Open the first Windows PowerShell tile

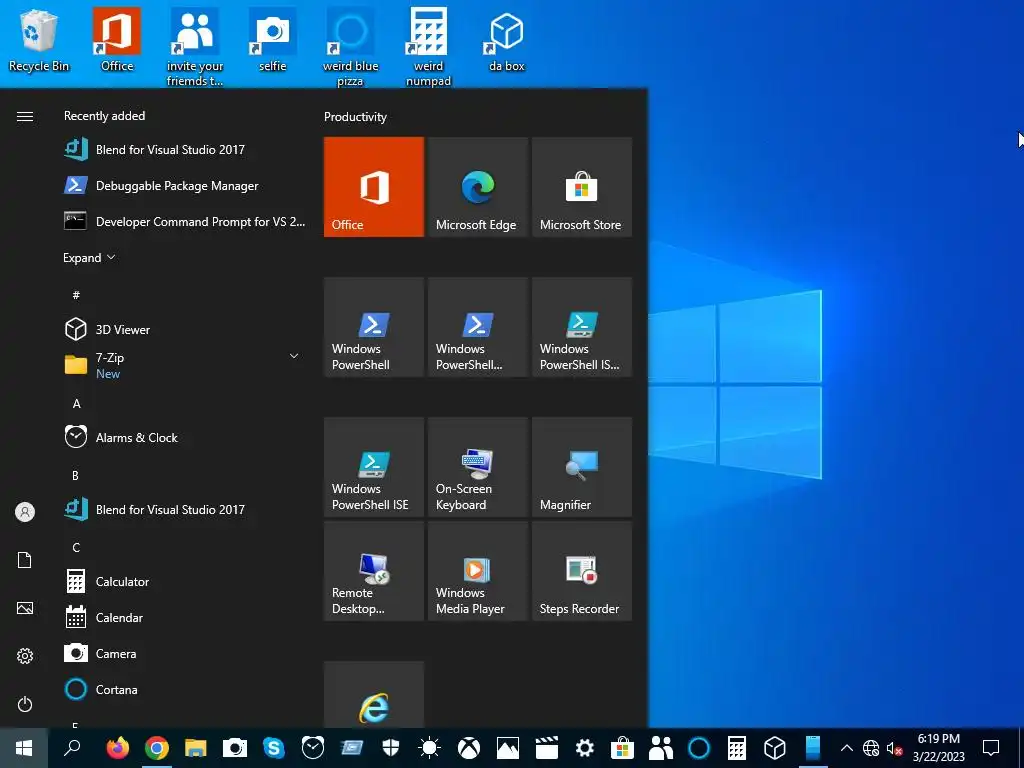click(x=374, y=327)
